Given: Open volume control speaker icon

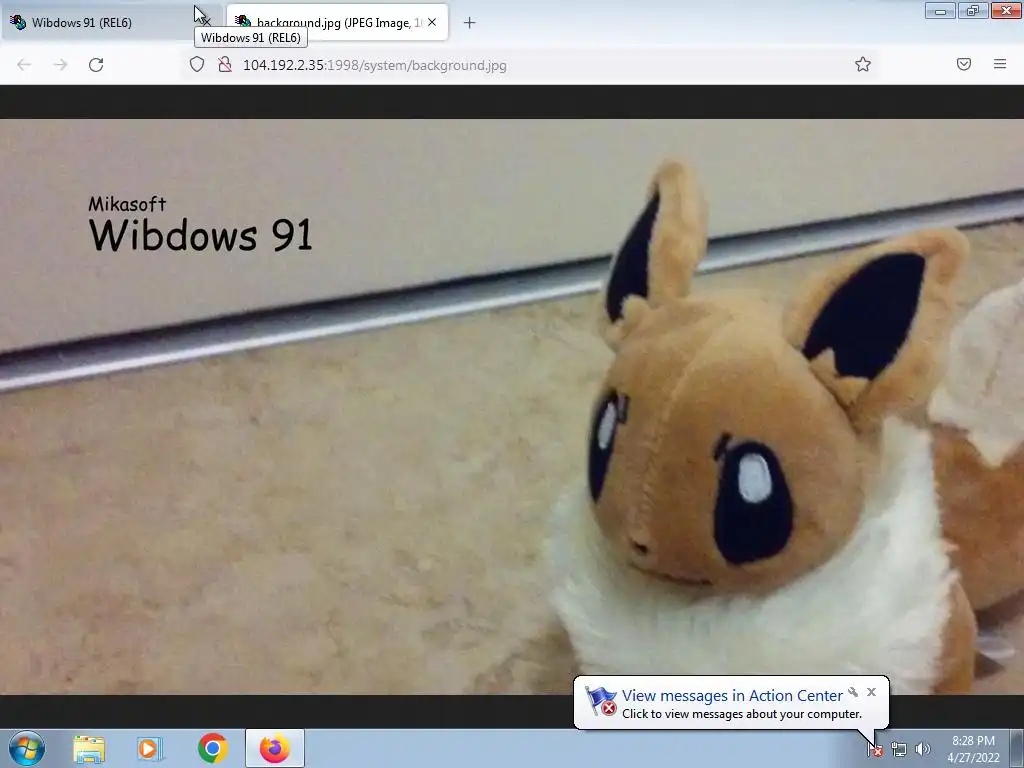Looking at the screenshot, I should 923,750.
